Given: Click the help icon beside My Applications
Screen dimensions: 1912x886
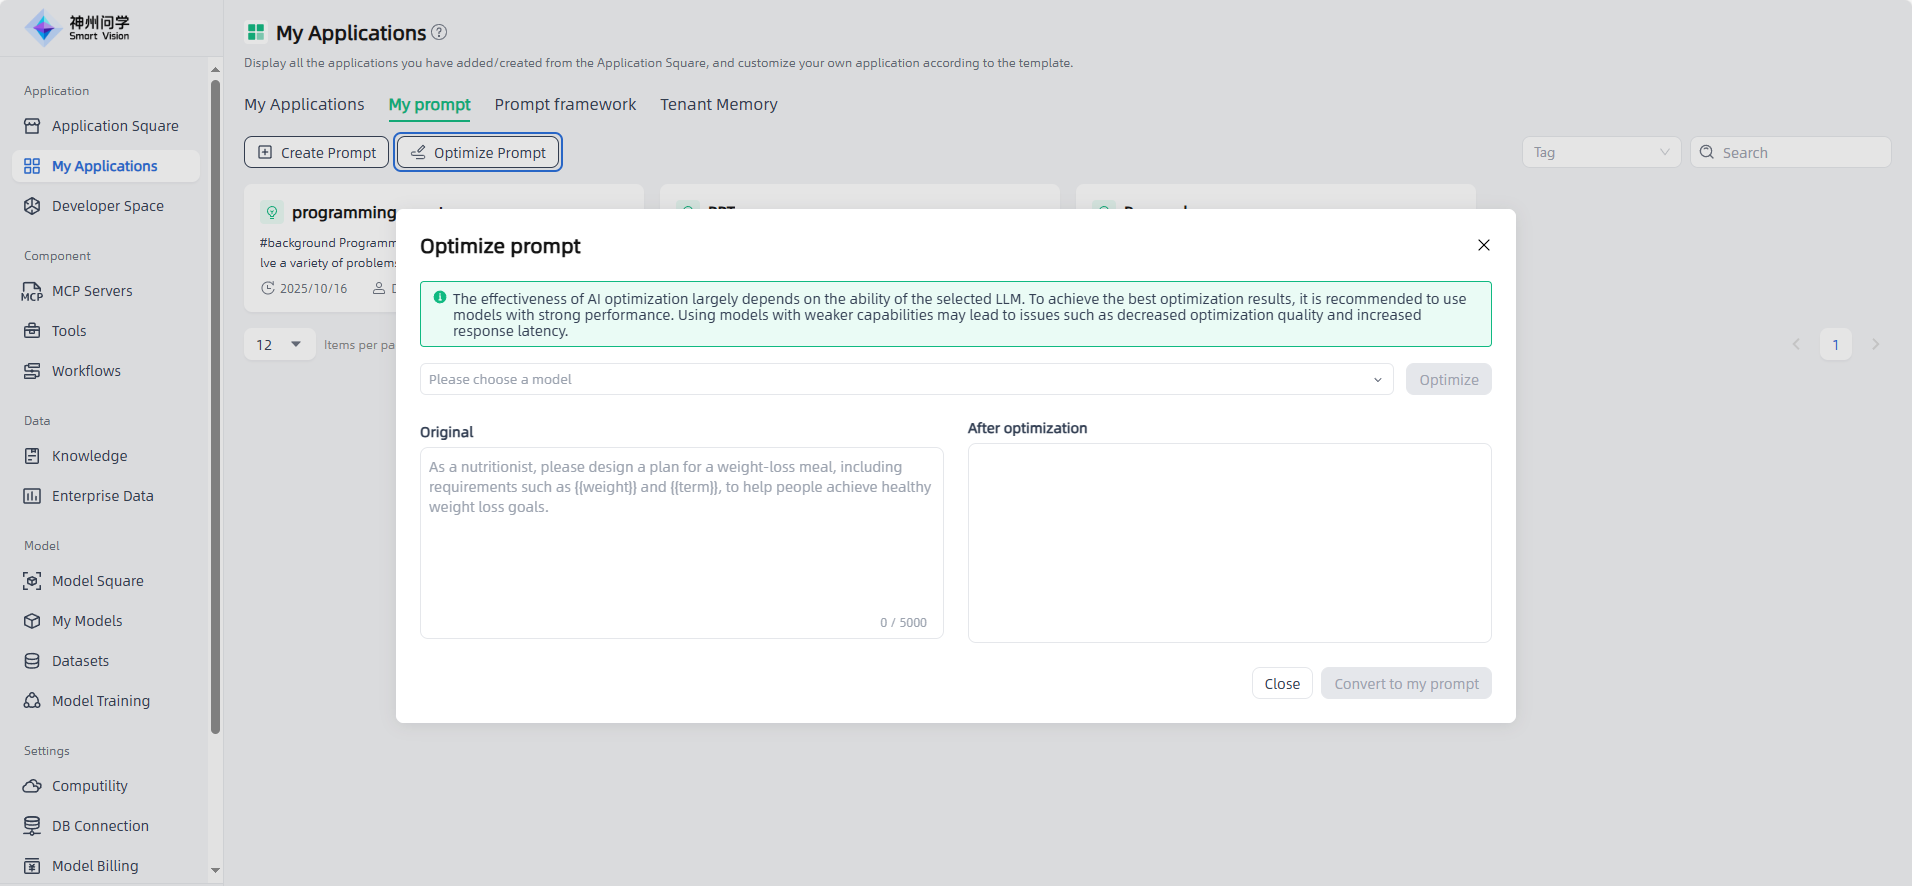Looking at the screenshot, I should [439, 33].
